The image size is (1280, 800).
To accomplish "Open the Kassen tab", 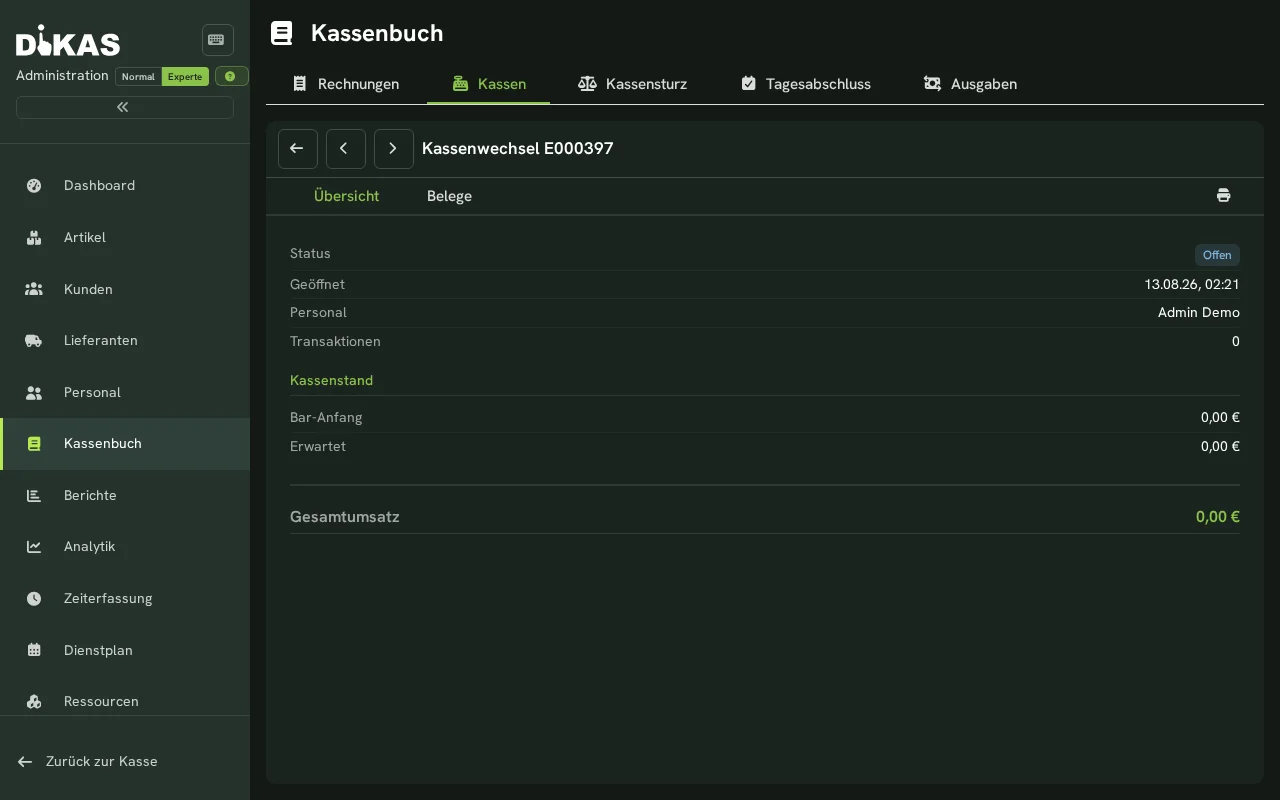I will pyautogui.click(x=488, y=84).
